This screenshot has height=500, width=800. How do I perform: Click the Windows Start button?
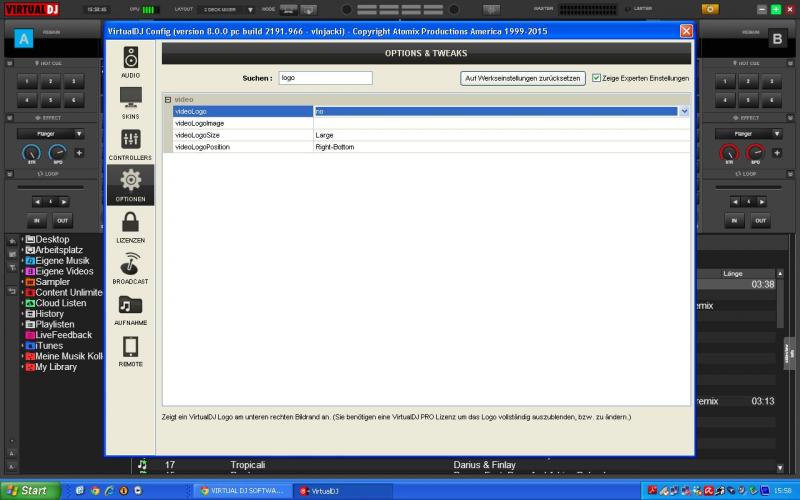point(31,491)
